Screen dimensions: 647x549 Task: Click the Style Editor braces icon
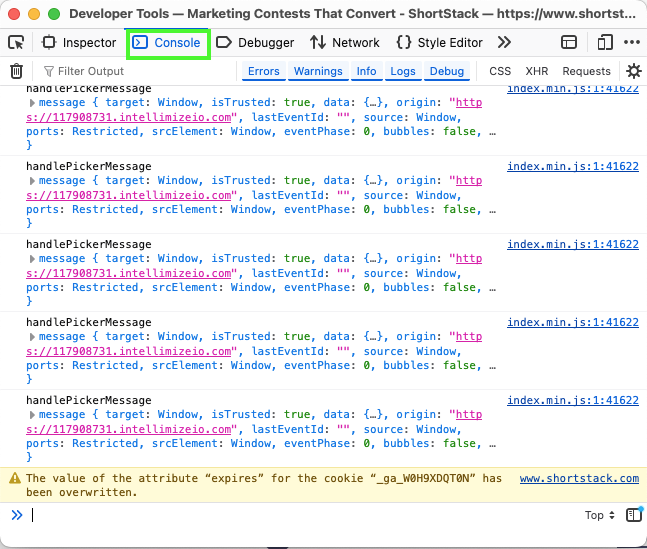(x=404, y=42)
